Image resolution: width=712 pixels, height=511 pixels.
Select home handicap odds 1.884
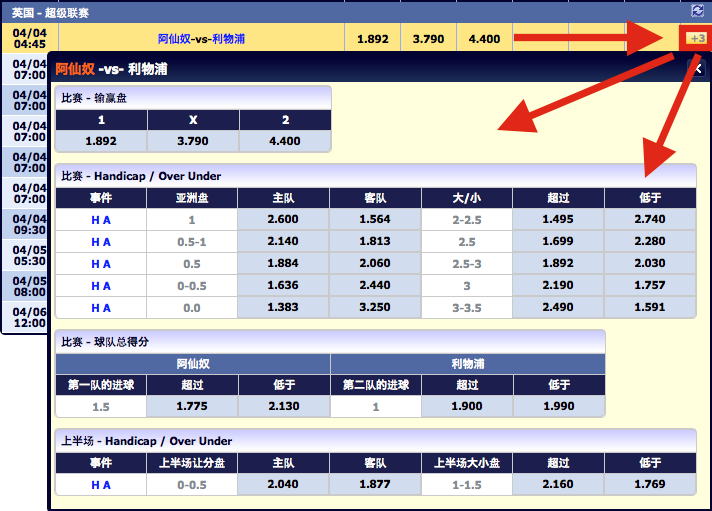[283, 263]
